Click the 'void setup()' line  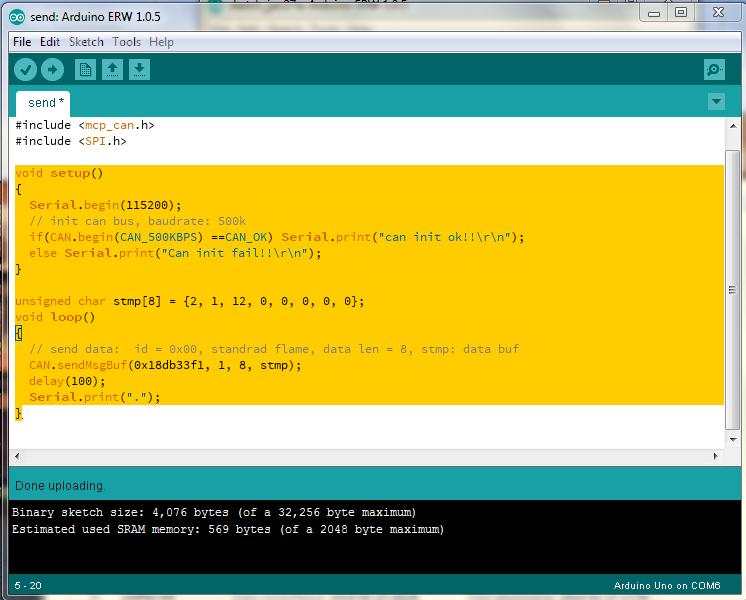tap(59, 173)
